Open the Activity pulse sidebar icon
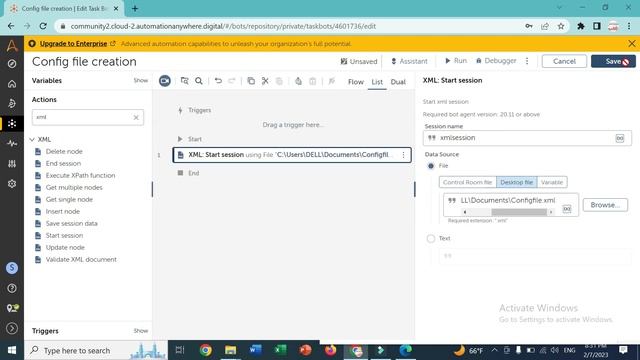Viewport: 640px width, 360px height. coord(12,143)
